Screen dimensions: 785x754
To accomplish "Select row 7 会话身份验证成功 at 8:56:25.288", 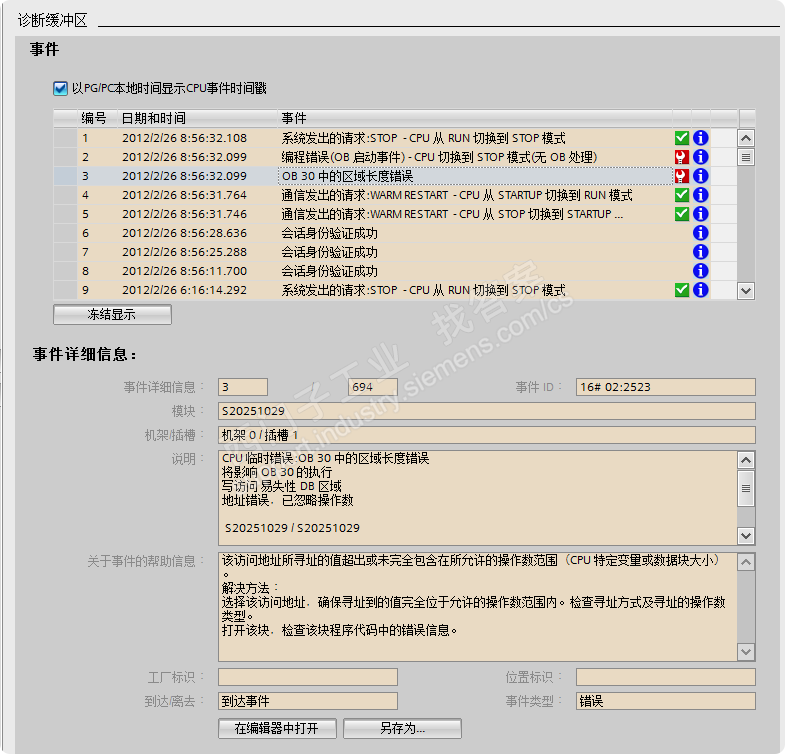I will [396, 252].
